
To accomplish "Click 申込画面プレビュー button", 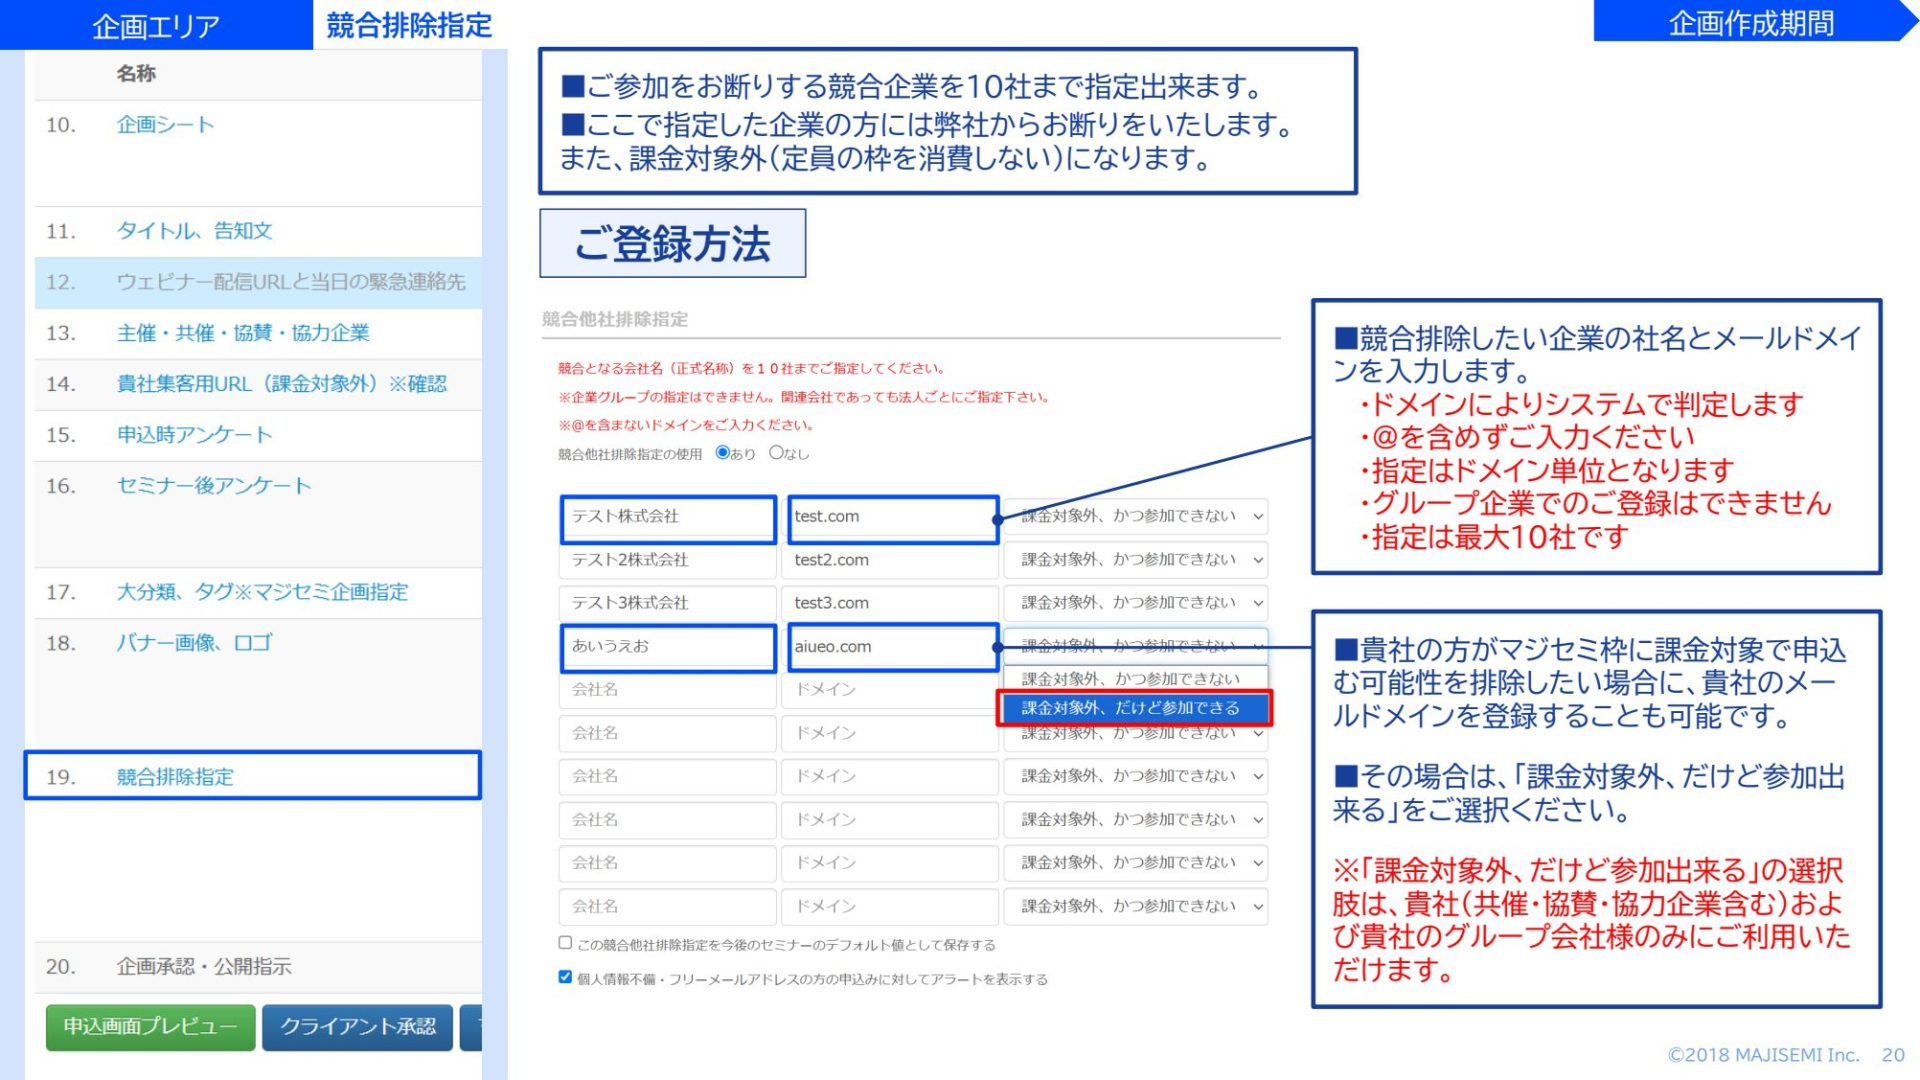I will [150, 1027].
